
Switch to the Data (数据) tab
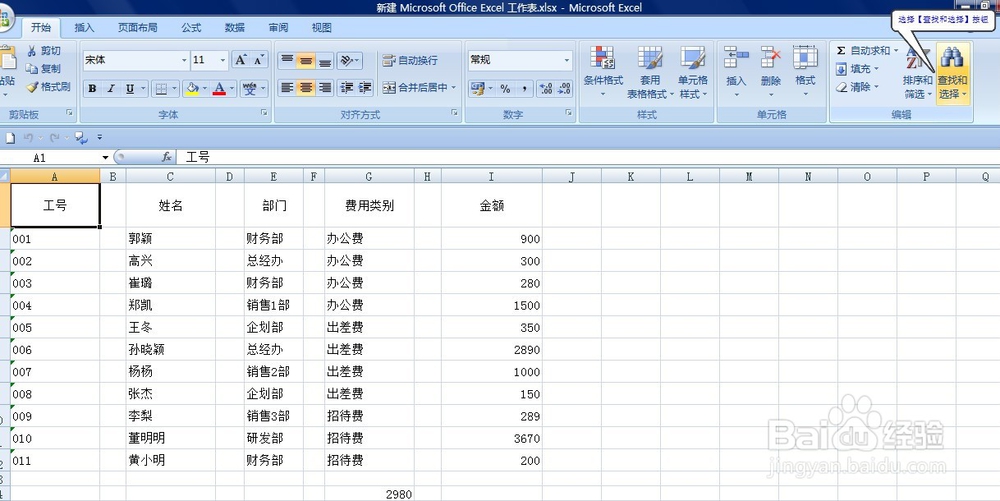(235, 27)
